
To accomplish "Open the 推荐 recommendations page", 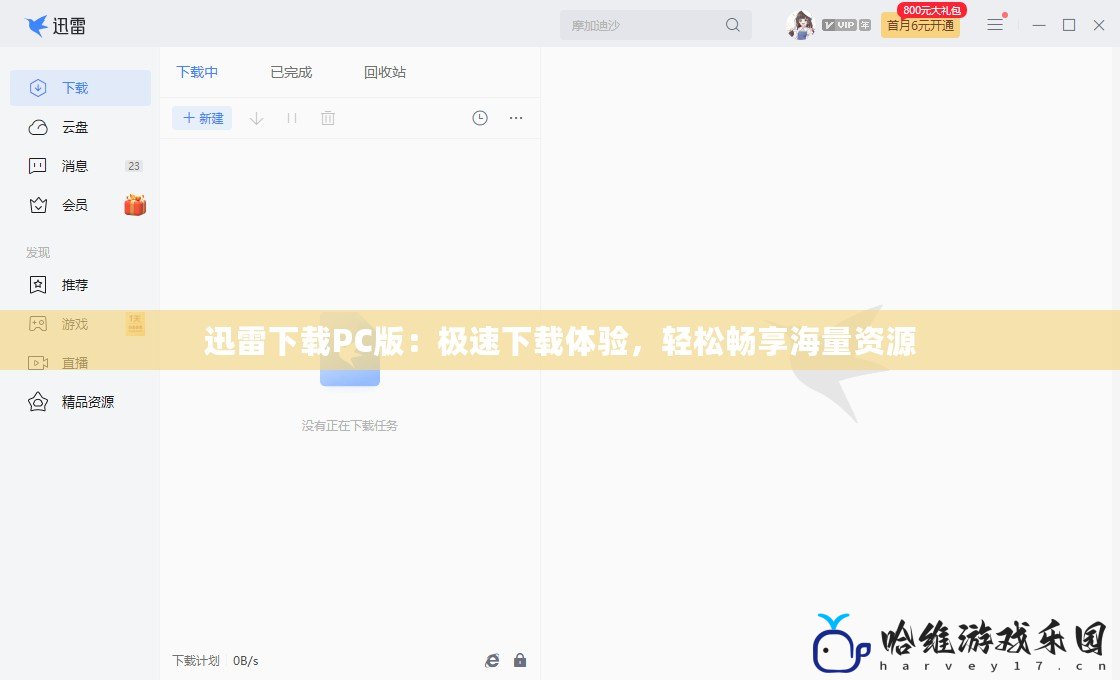I will 81,285.
